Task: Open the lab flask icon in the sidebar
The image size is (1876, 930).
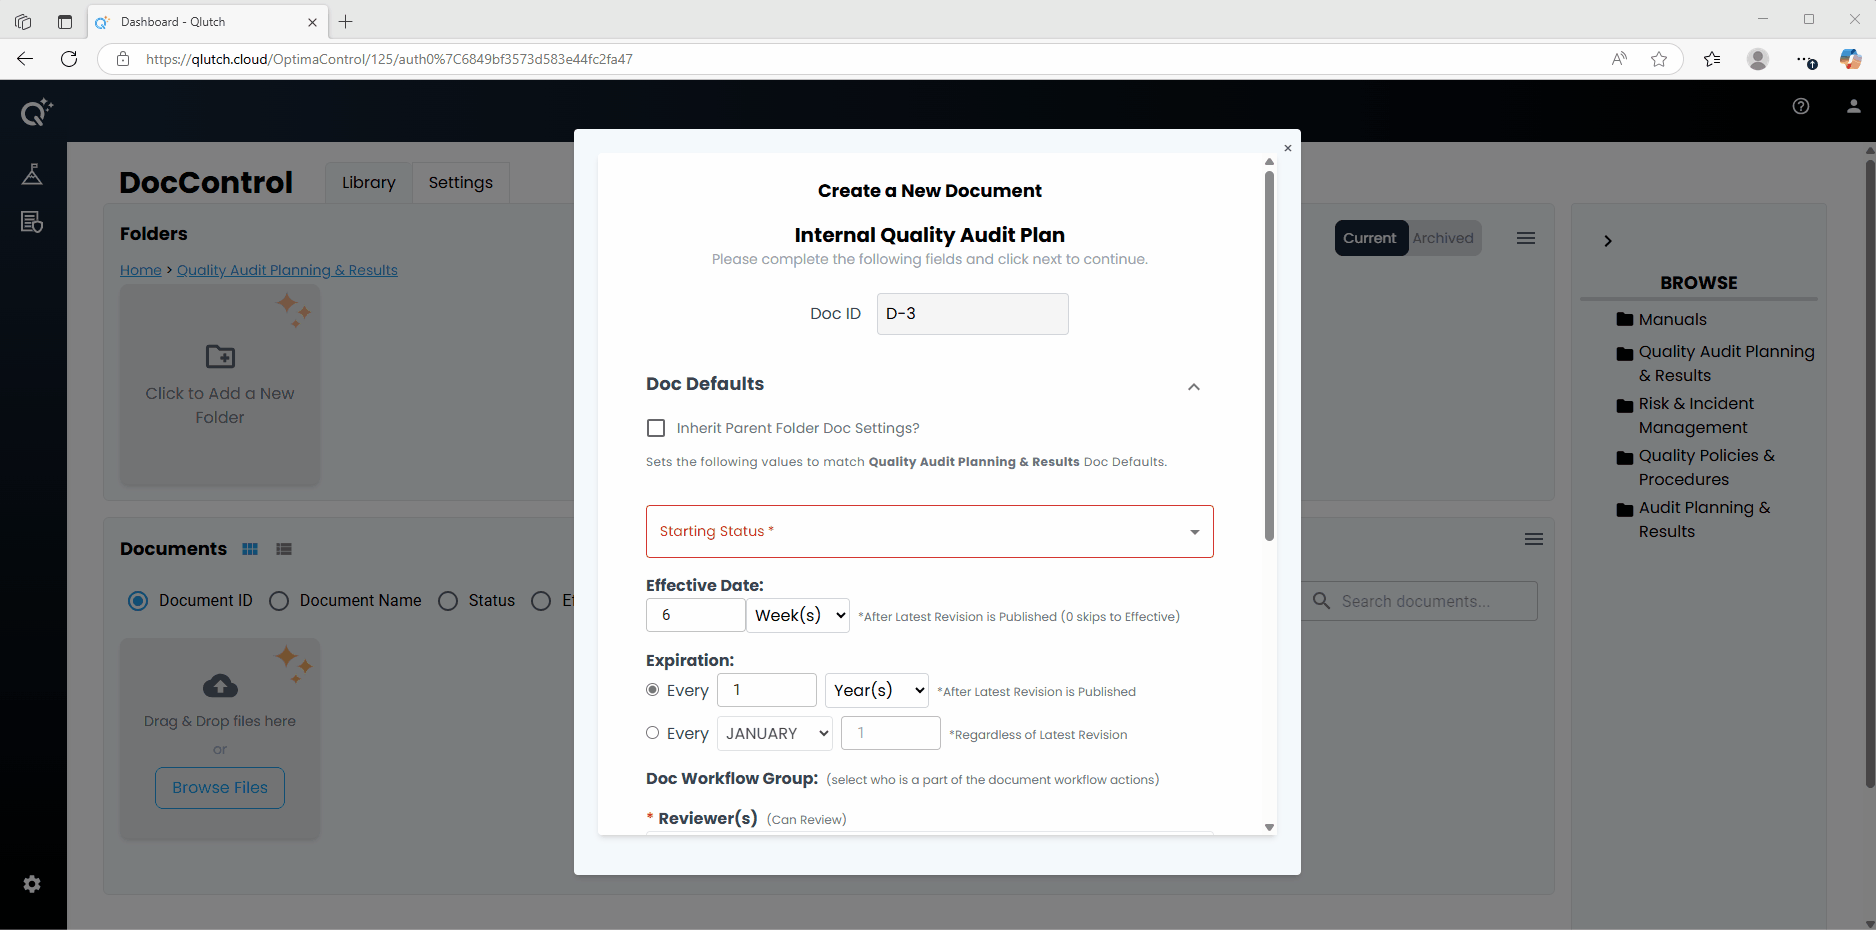Action: click(32, 174)
